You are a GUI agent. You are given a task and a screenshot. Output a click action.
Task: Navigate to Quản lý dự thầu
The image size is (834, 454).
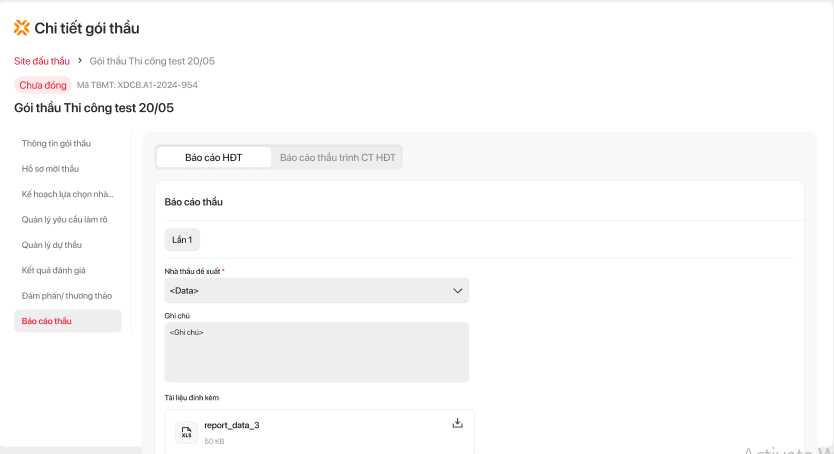(x=51, y=244)
